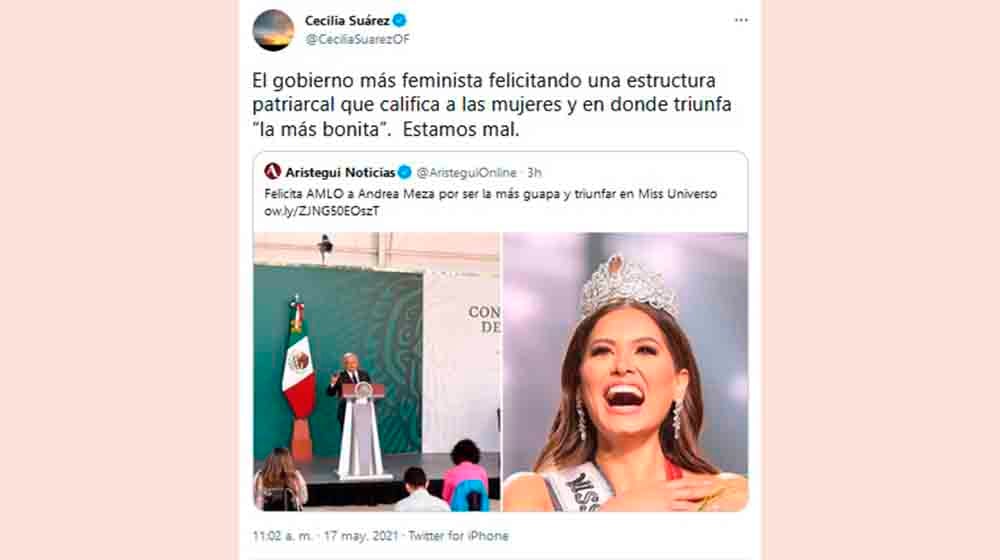The image size is (1000, 560).
Task: Click the quoted tweet text about Andrea Meza
Action: point(490,194)
